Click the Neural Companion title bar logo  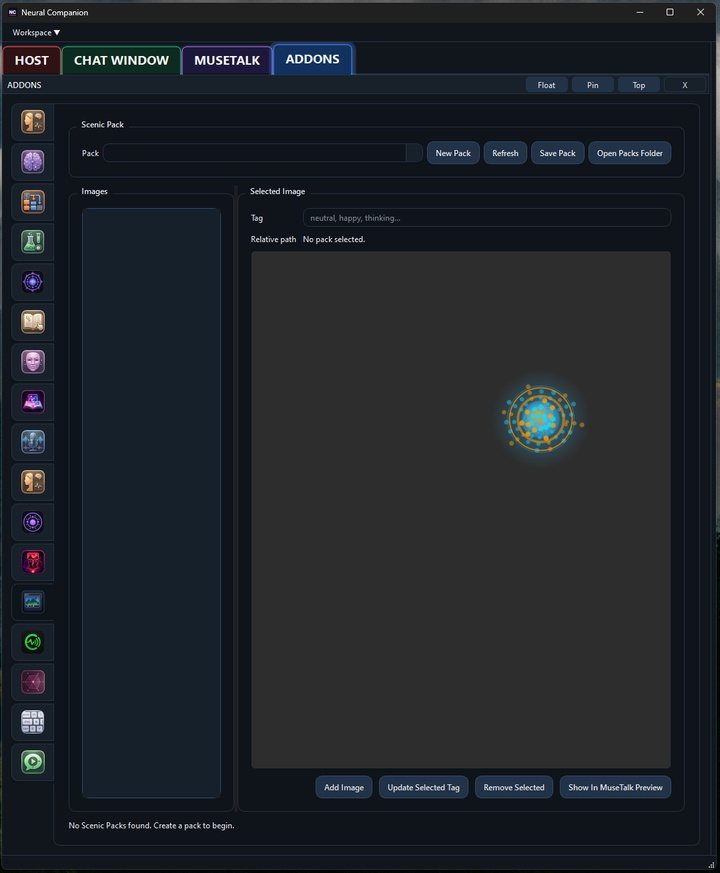(x=12, y=12)
